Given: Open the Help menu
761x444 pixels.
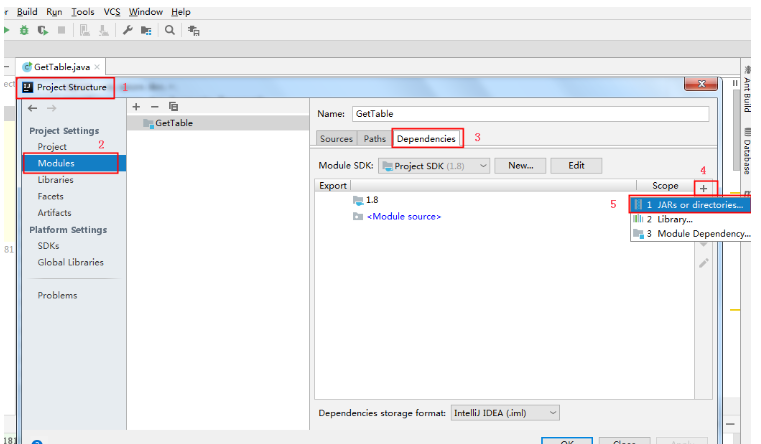Looking at the screenshot, I should pyautogui.click(x=181, y=12).
